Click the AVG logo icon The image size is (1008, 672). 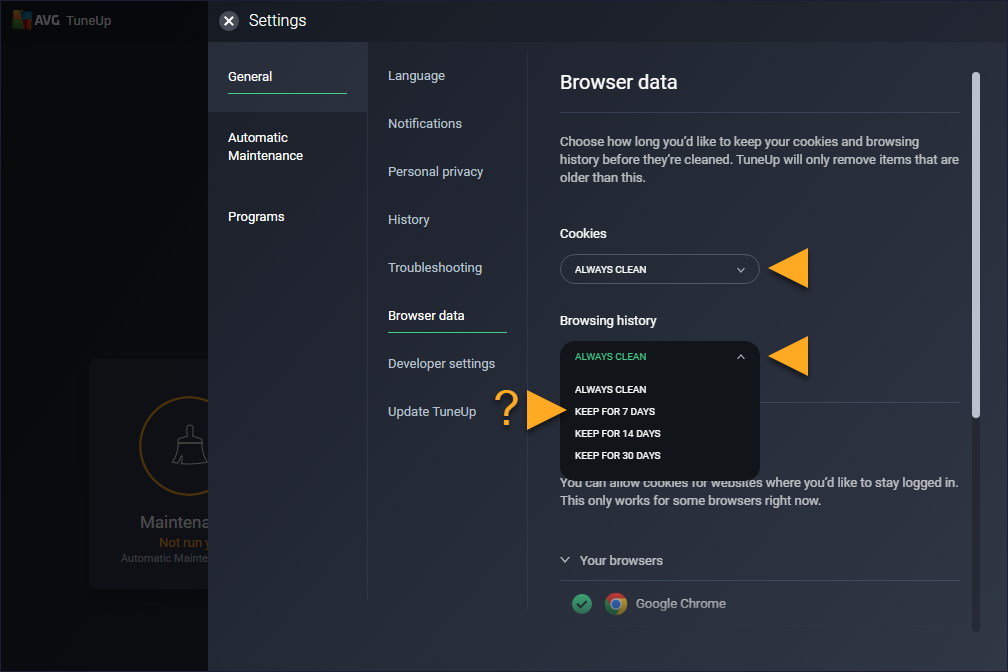pos(22,20)
